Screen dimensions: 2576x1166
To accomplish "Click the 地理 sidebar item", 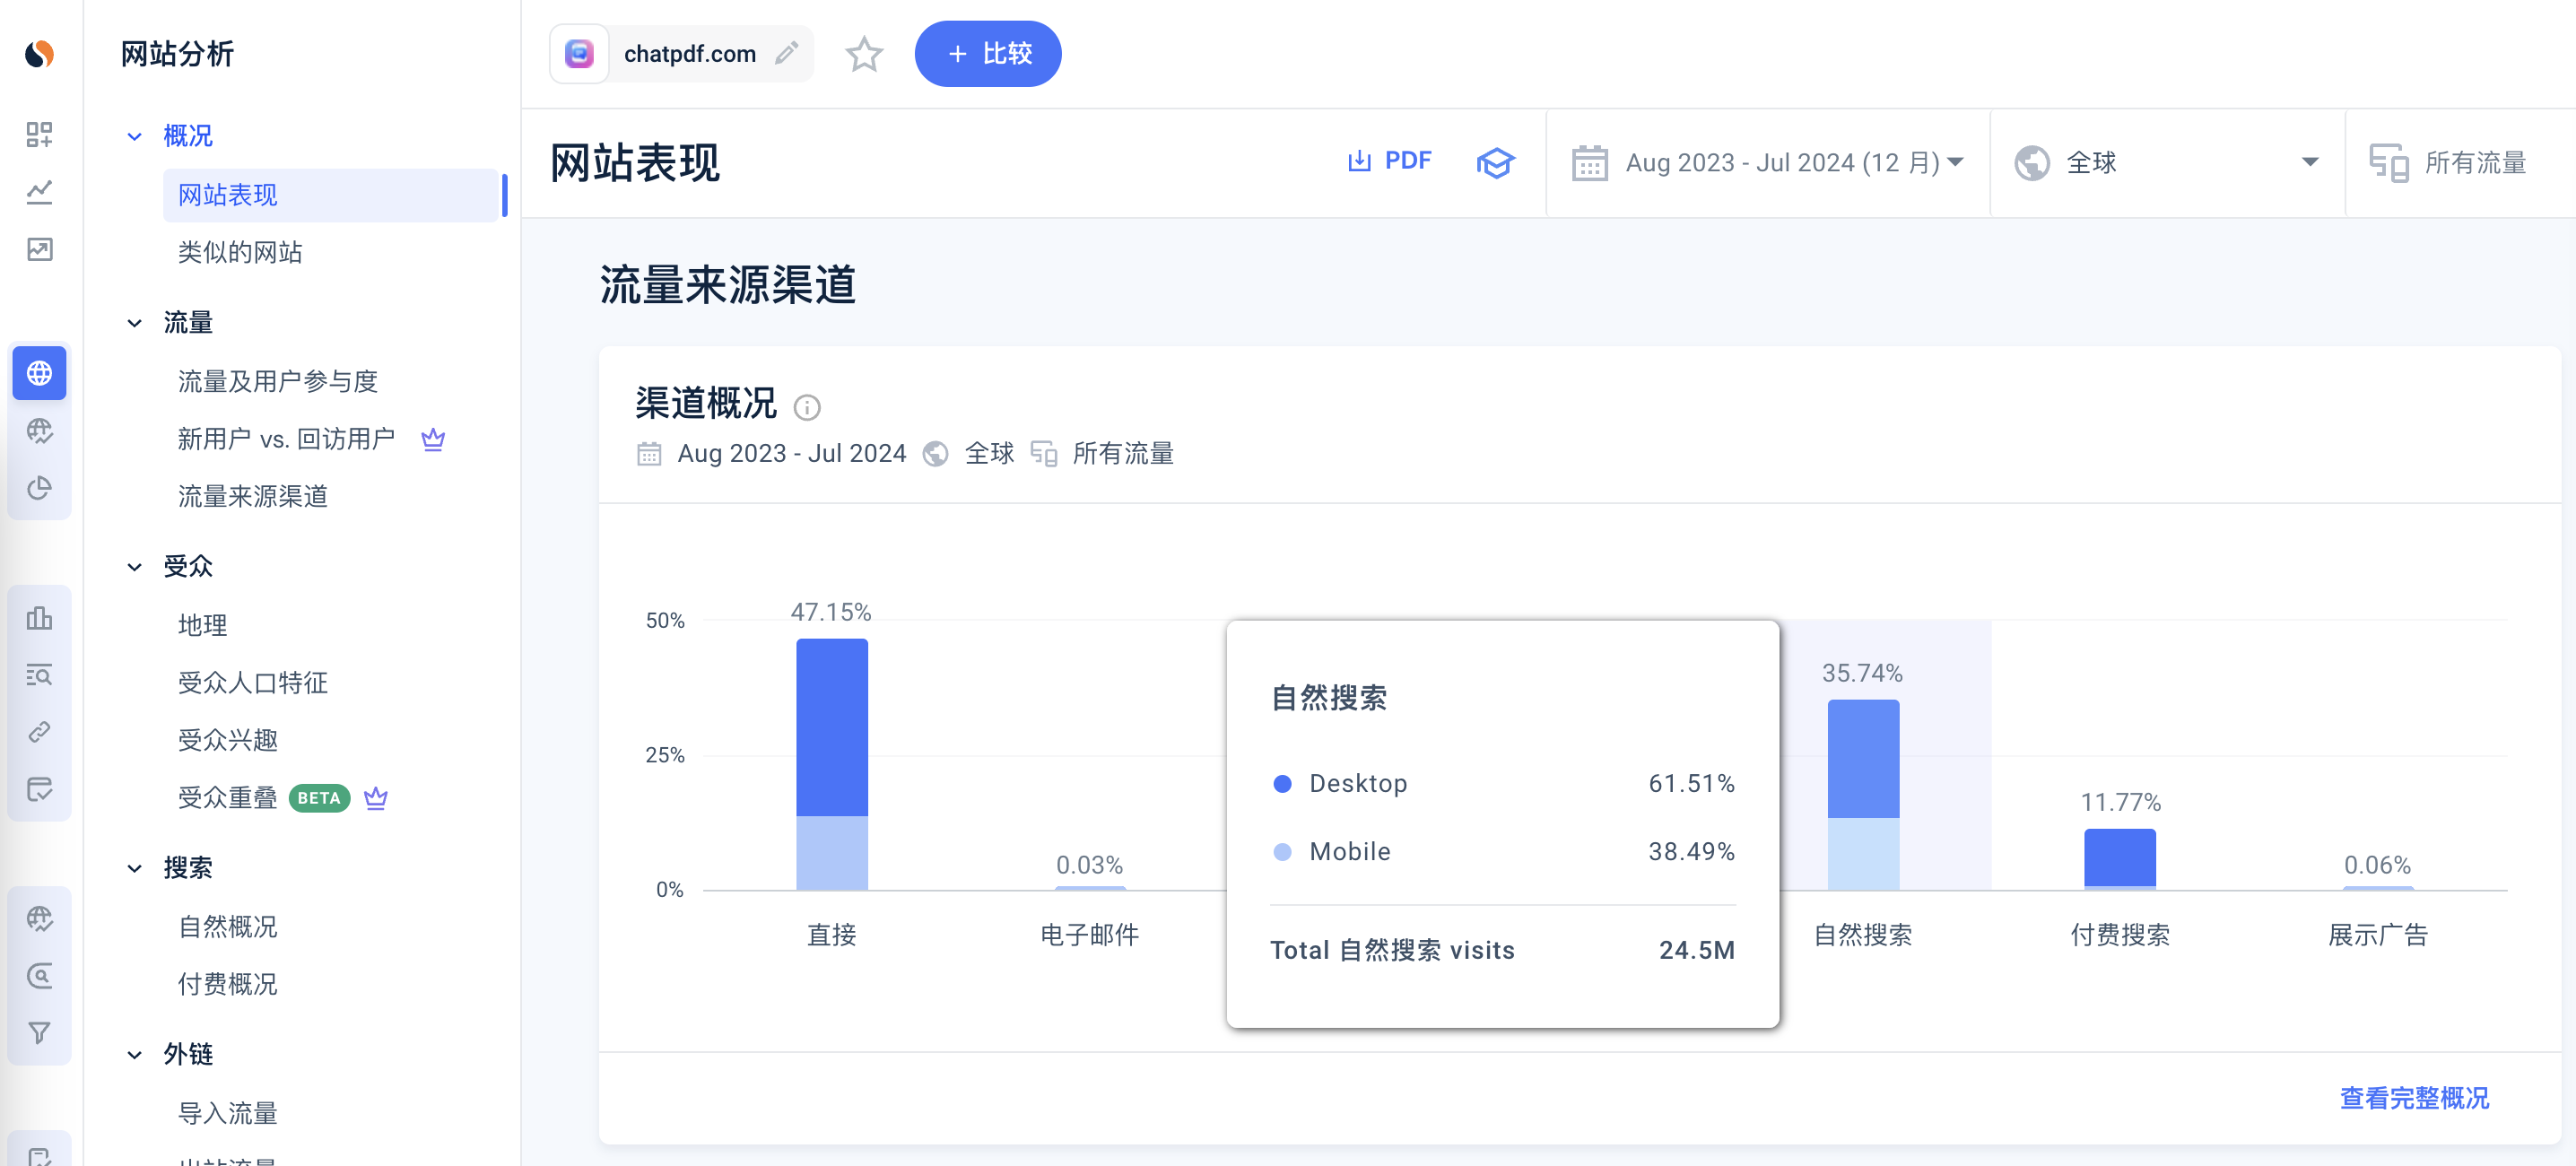I will point(203,625).
